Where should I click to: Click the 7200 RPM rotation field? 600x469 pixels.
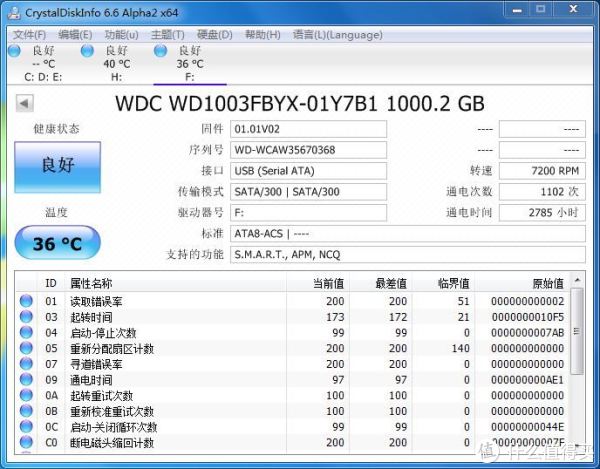(x=542, y=171)
